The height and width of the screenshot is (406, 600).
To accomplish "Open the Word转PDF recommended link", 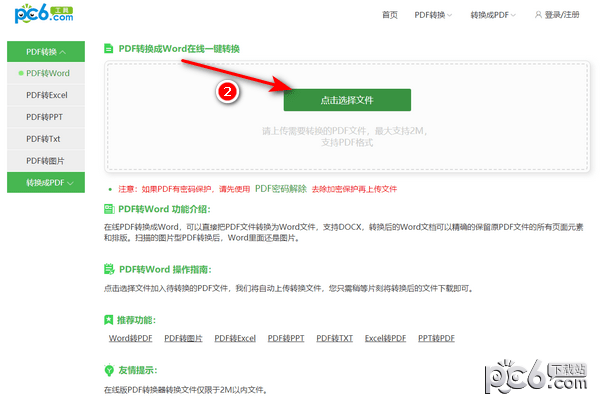I will 130,339.
